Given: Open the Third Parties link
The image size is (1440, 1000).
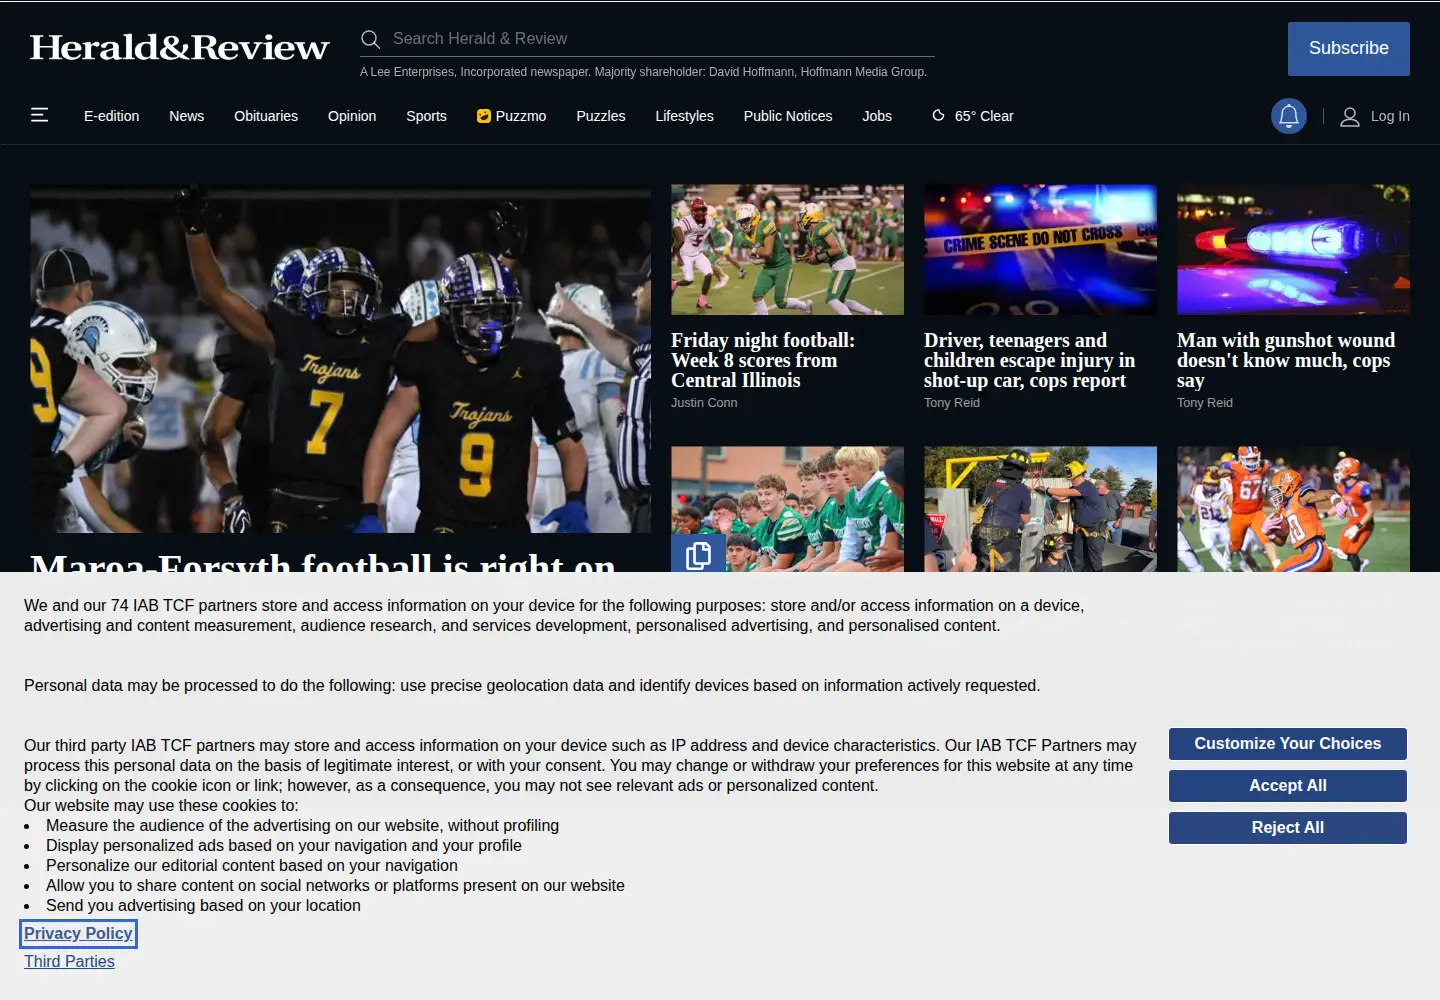Looking at the screenshot, I should coord(69,962).
